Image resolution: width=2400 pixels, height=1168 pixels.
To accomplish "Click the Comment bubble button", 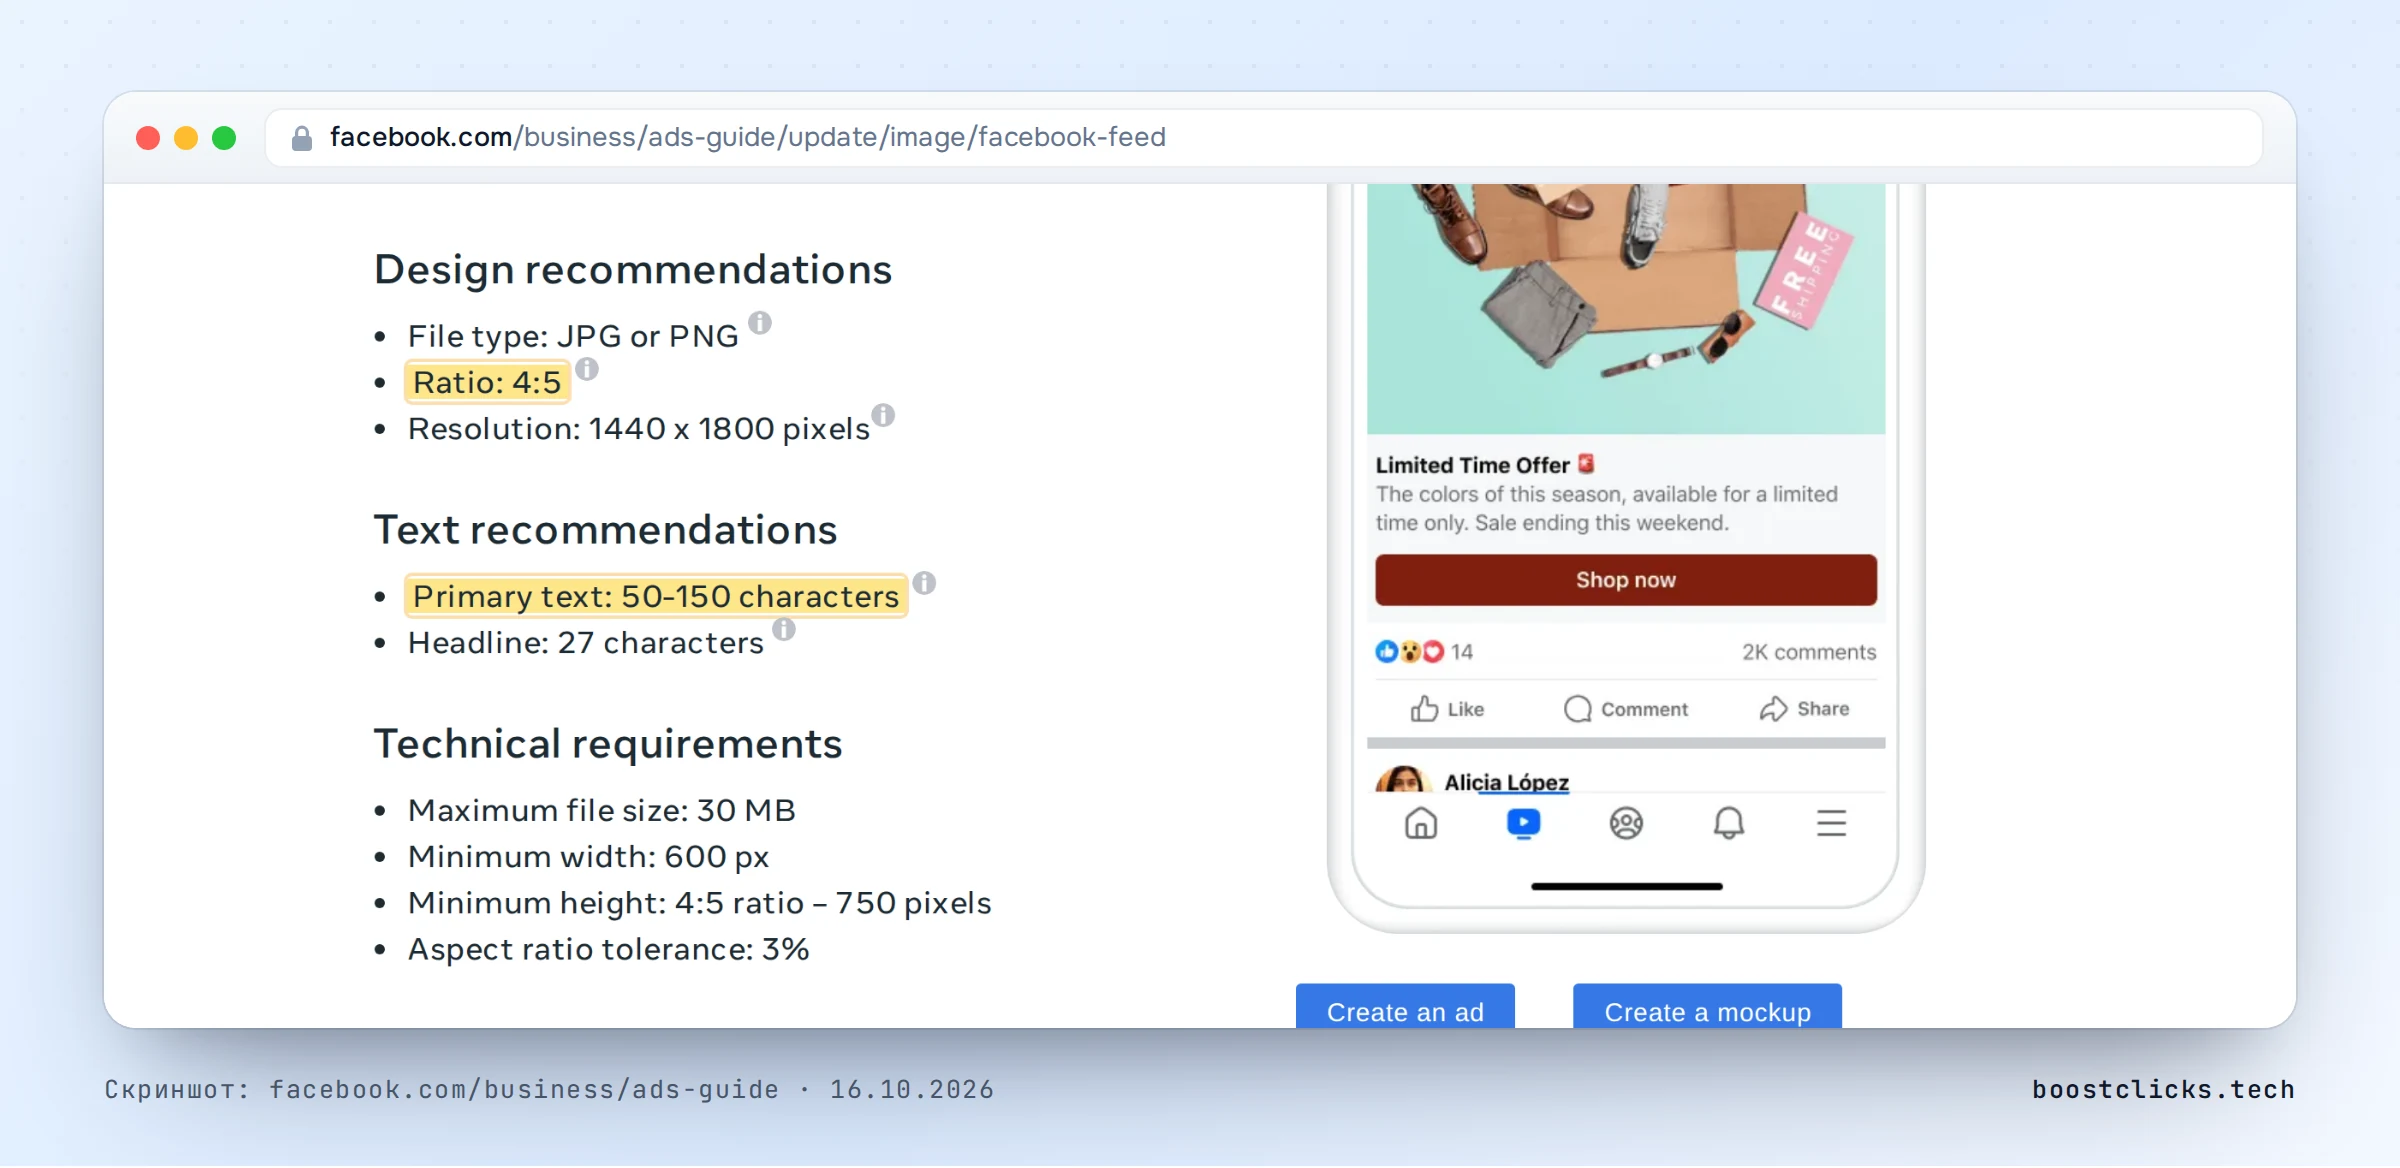I will click(1626, 709).
